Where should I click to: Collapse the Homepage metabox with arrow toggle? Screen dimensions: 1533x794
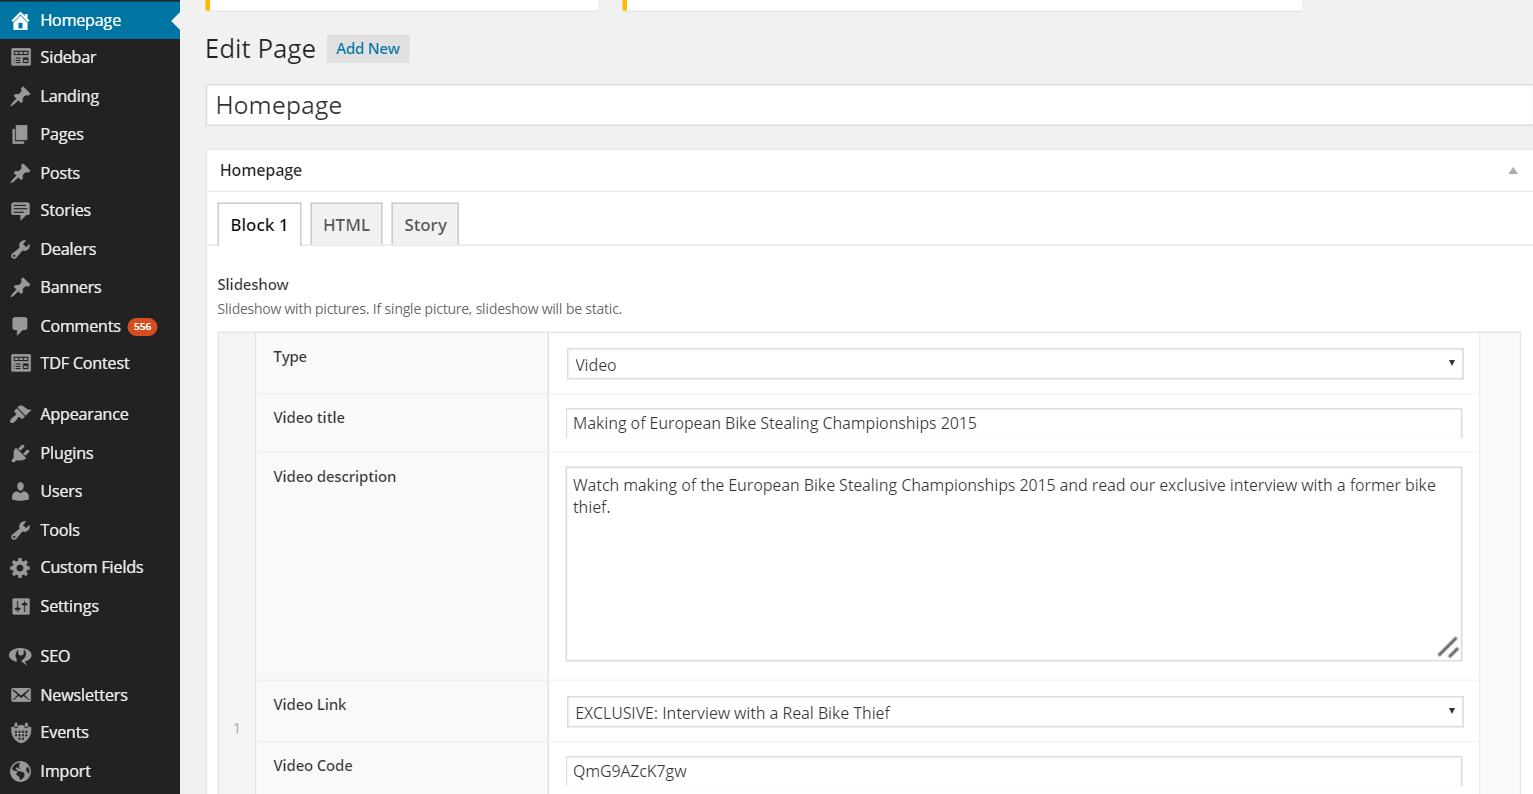1513,171
